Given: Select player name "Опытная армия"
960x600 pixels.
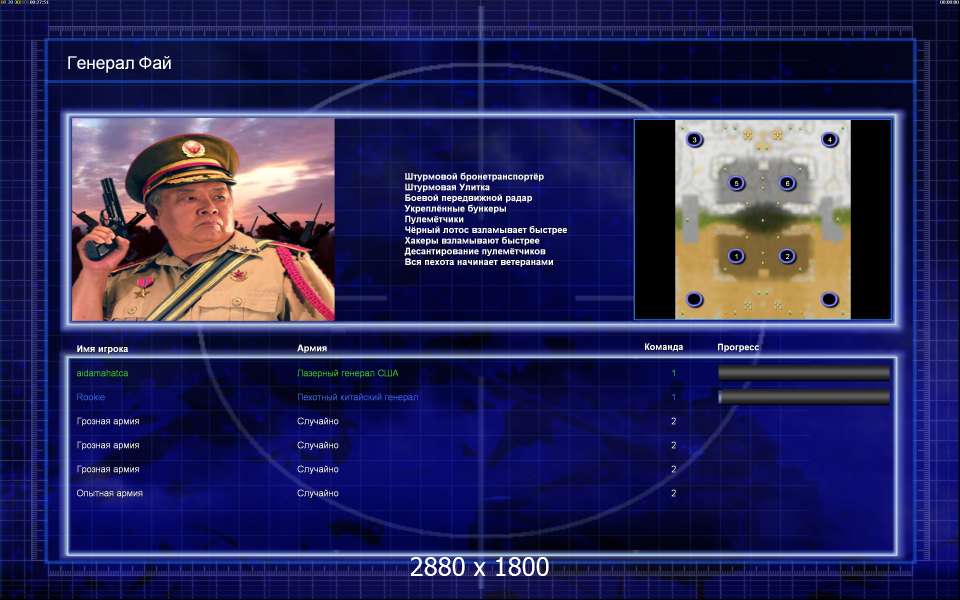Looking at the screenshot, I should [x=110, y=493].
